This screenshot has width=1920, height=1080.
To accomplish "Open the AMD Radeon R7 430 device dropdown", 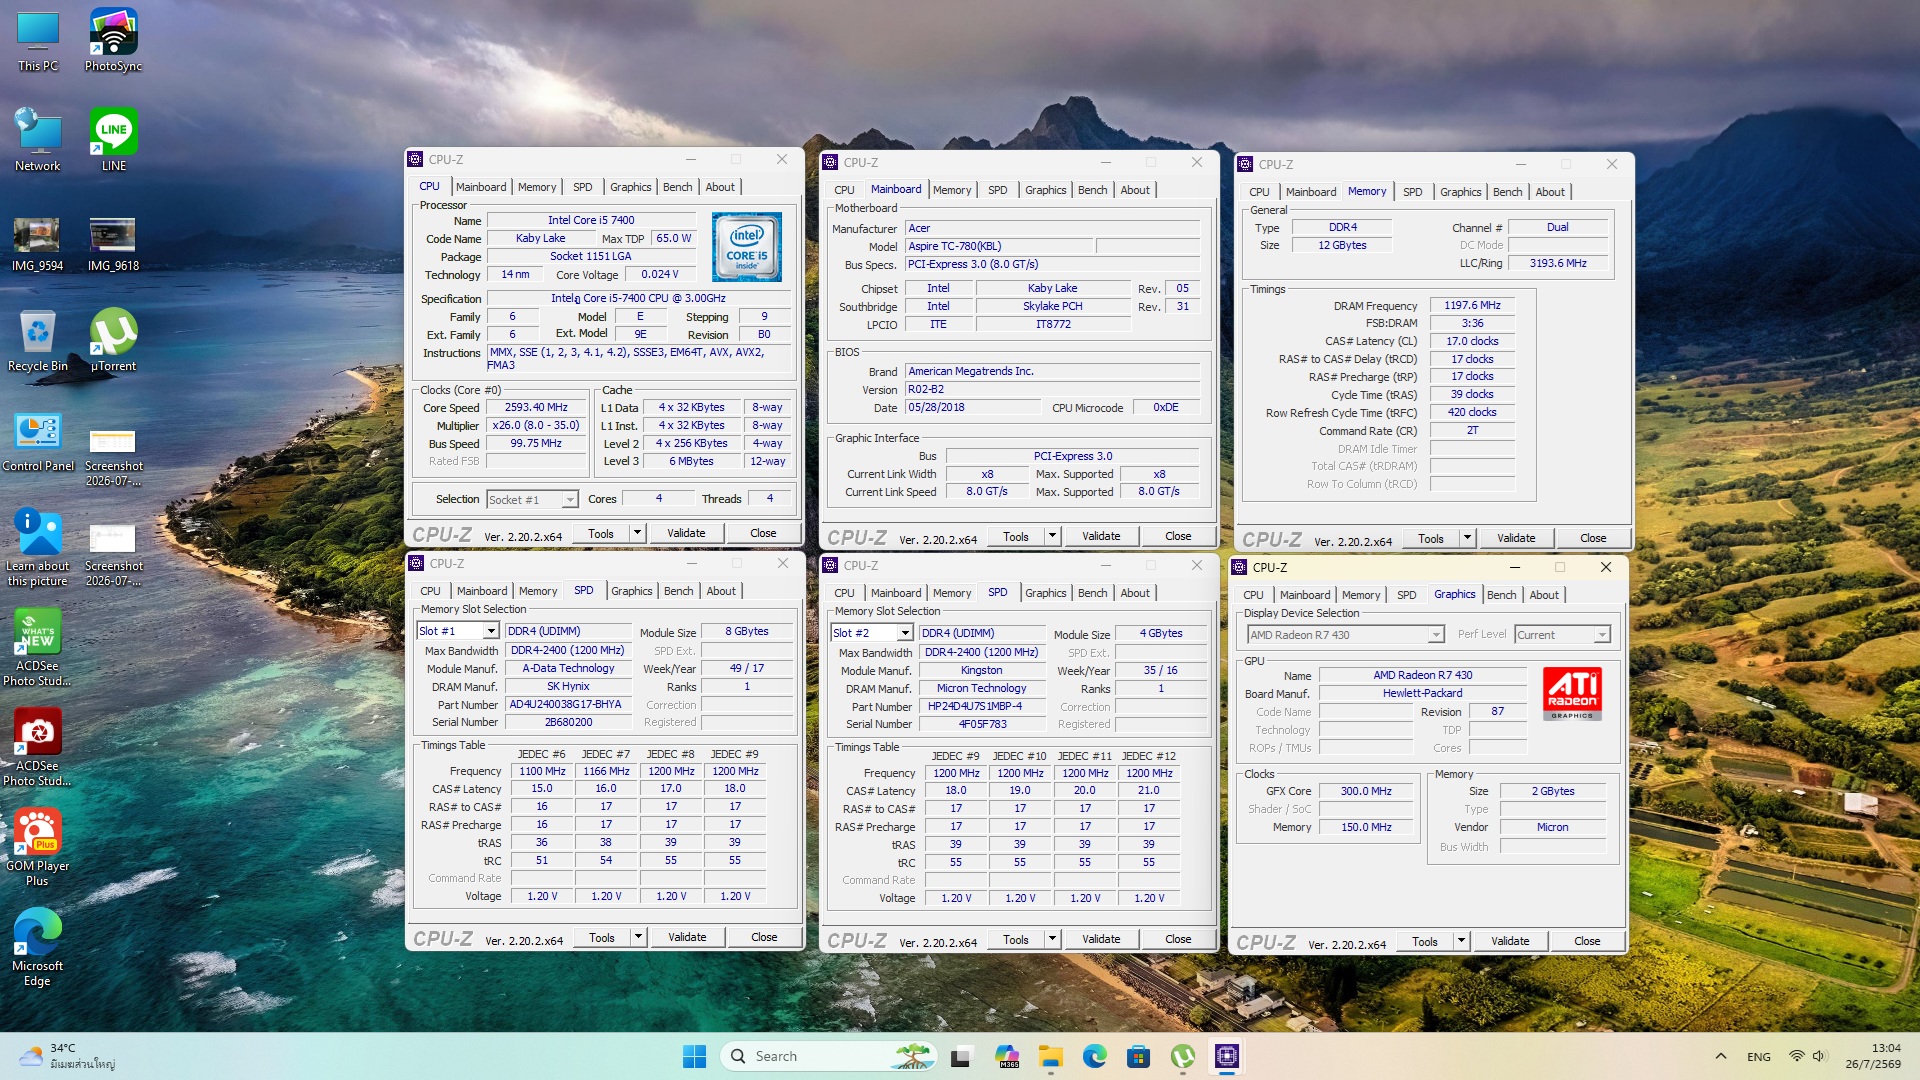I will point(1346,635).
